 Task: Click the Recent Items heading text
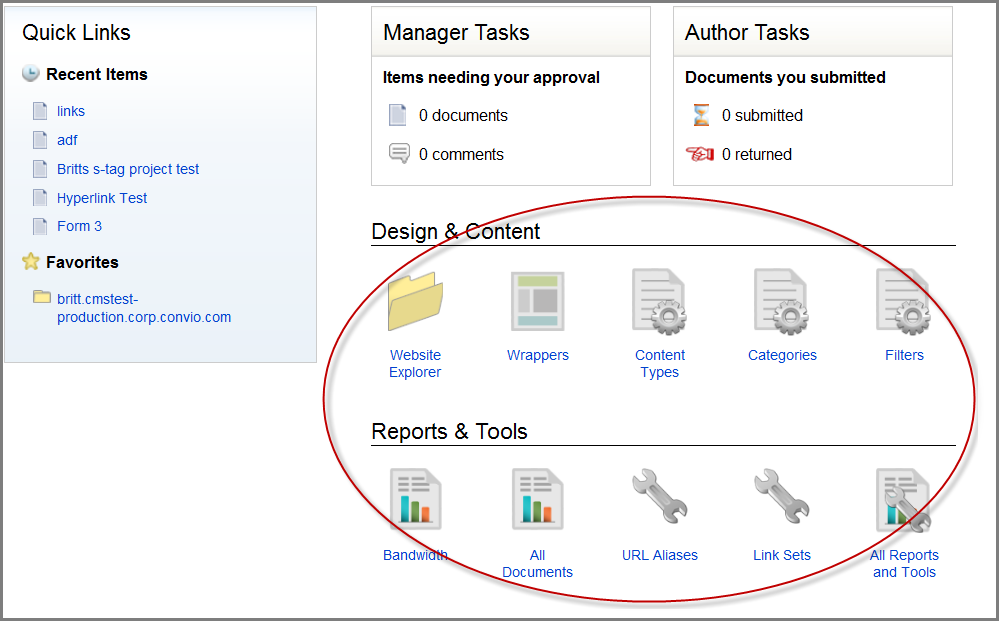point(97,75)
